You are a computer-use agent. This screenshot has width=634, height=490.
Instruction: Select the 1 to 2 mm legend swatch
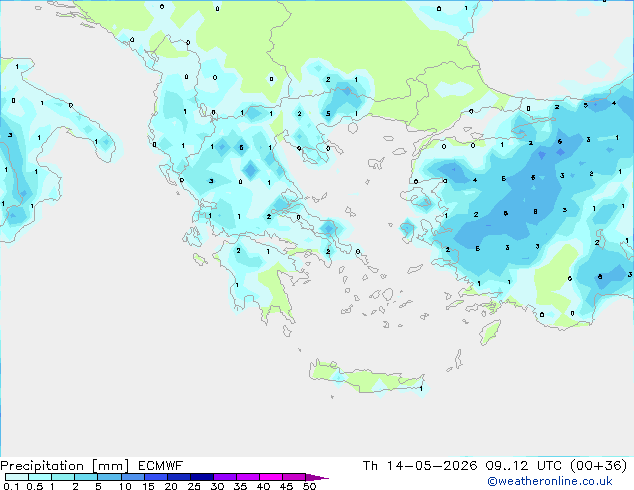[63, 477]
